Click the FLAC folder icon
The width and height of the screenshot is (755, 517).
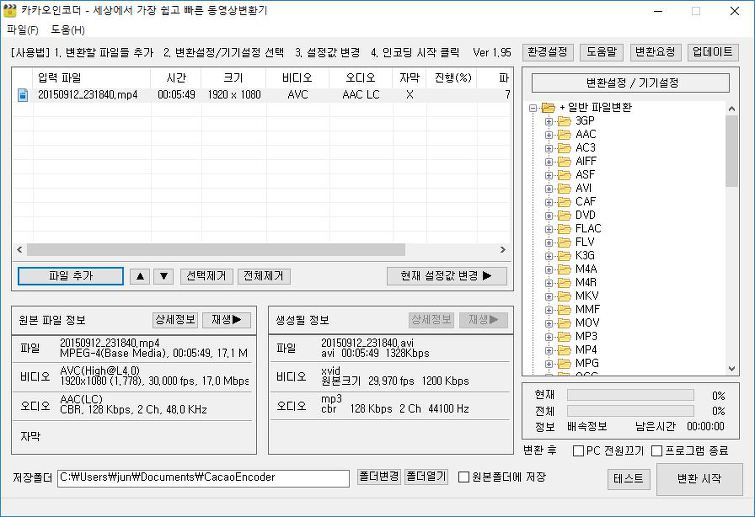564,229
